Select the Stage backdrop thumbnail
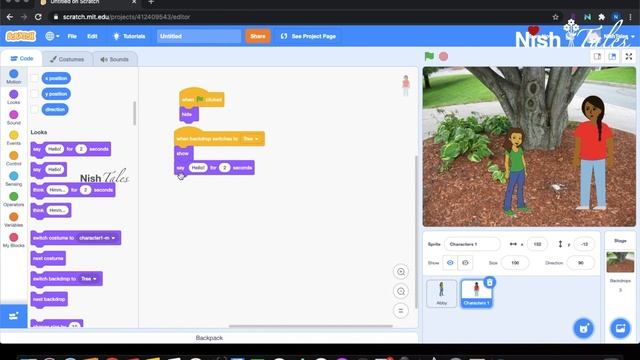This screenshot has width=640, height=360. [620, 262]
